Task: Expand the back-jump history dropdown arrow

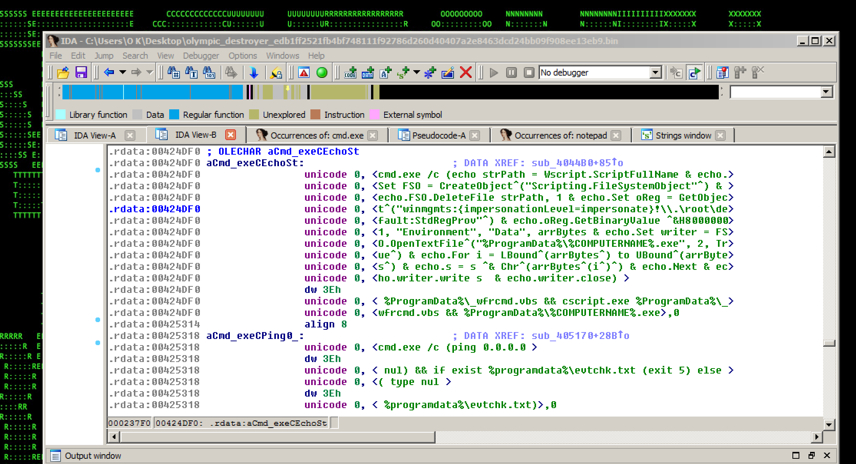Action: coord(123,73)
